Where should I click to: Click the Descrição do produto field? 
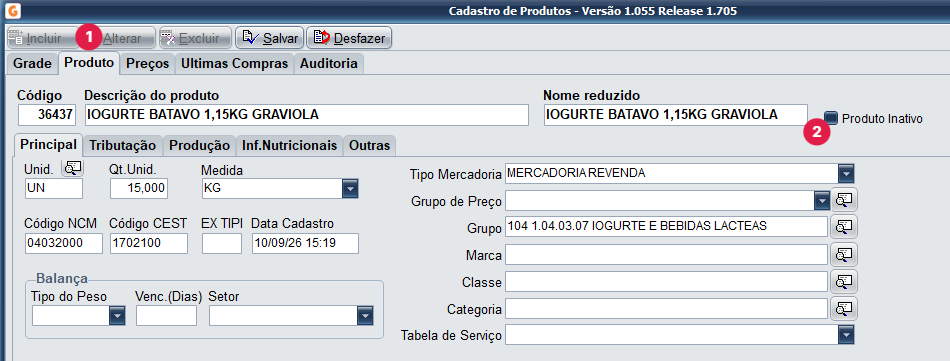pos(307,115)
